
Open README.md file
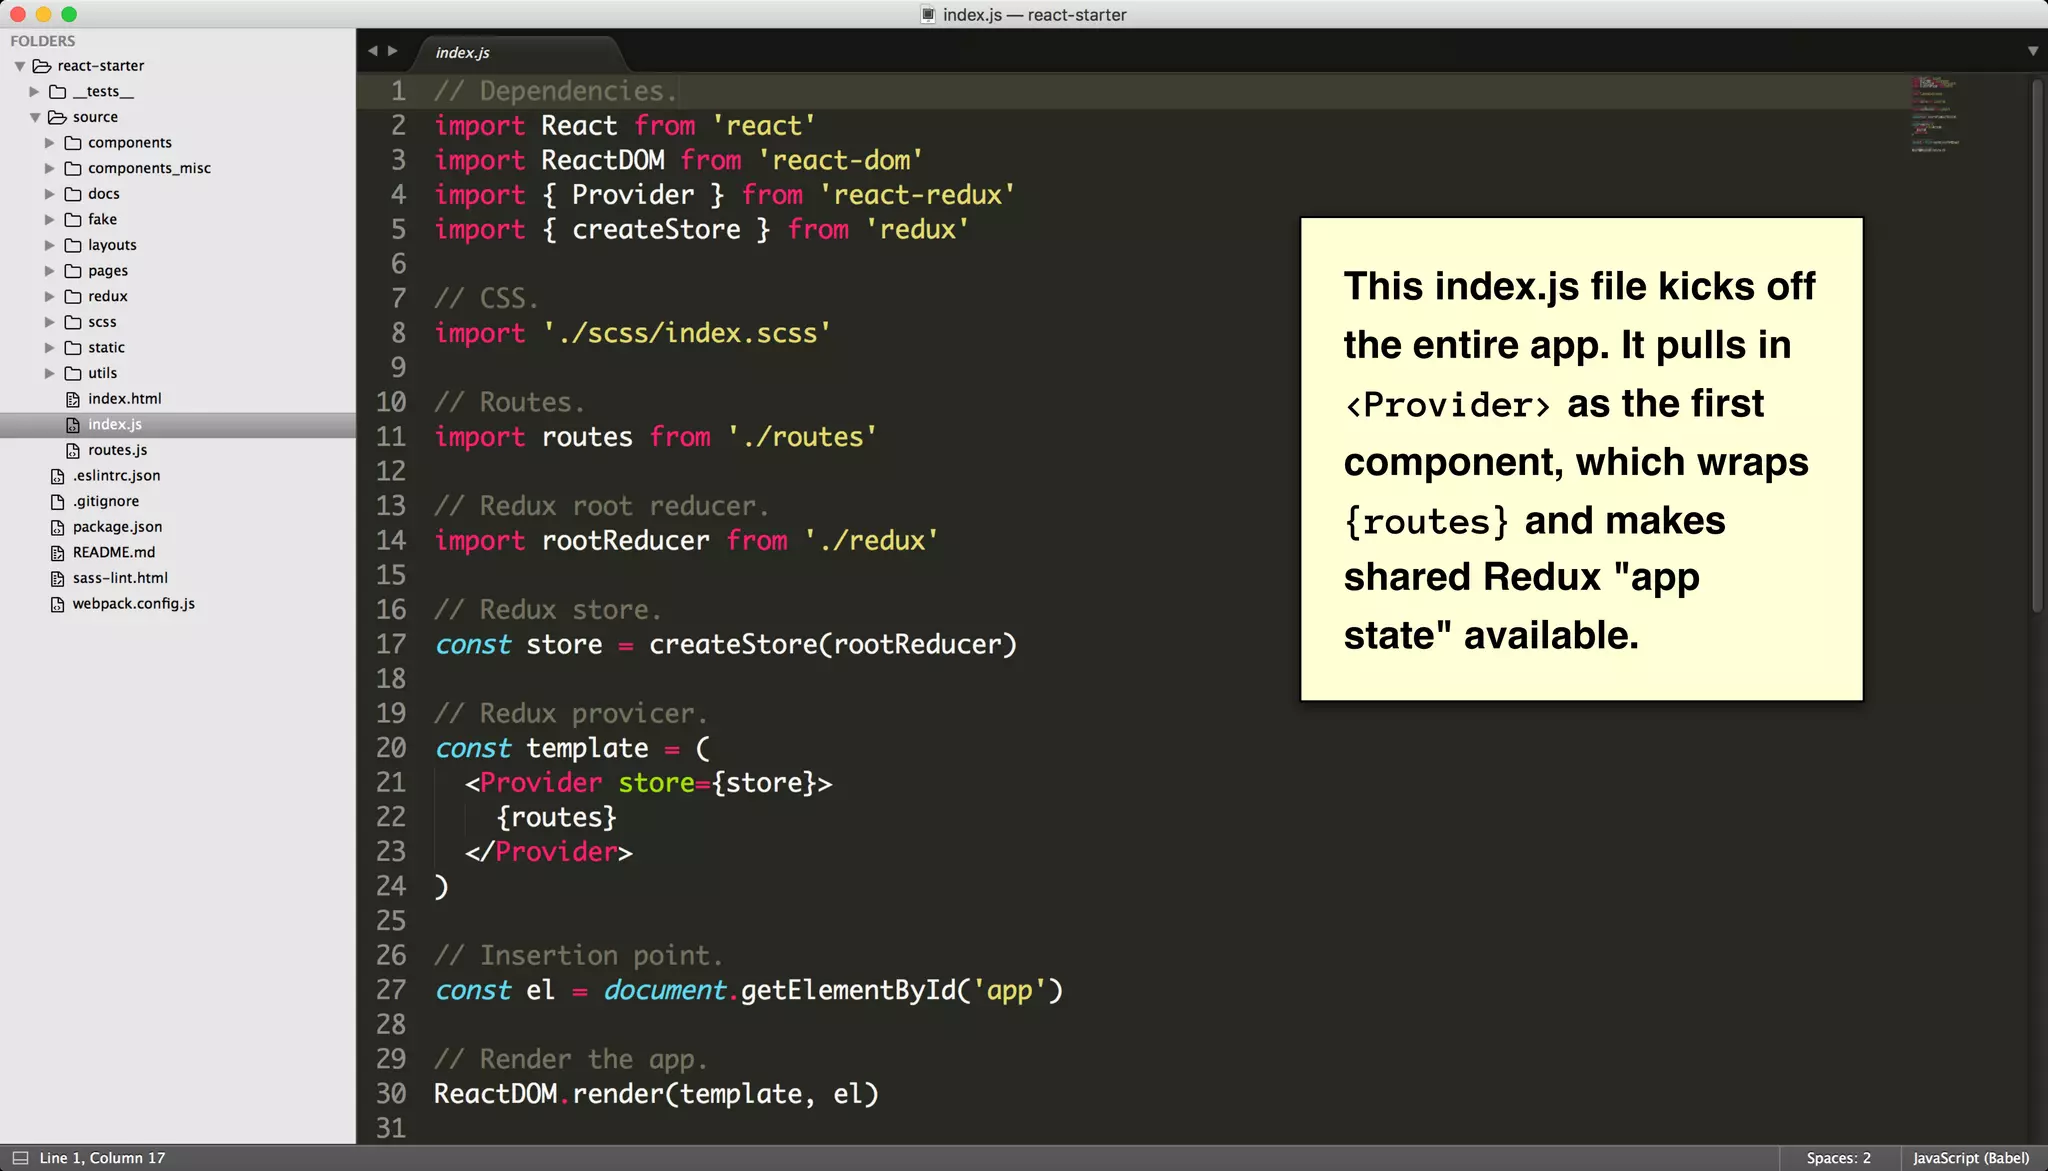(114, 553)
